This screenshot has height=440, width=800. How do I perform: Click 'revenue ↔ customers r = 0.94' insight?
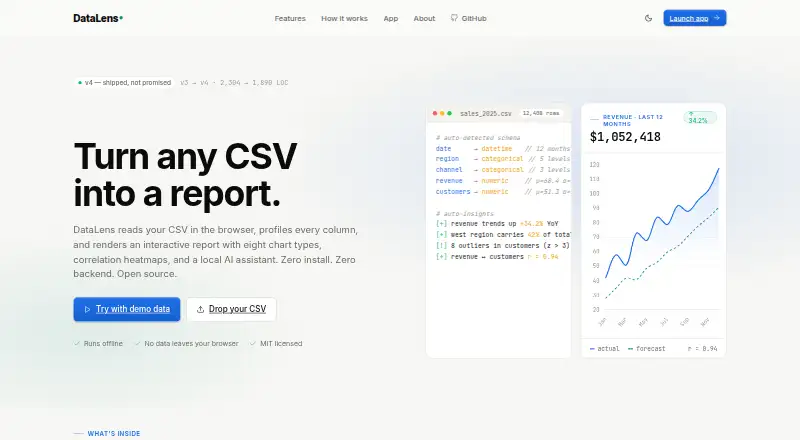497,257
